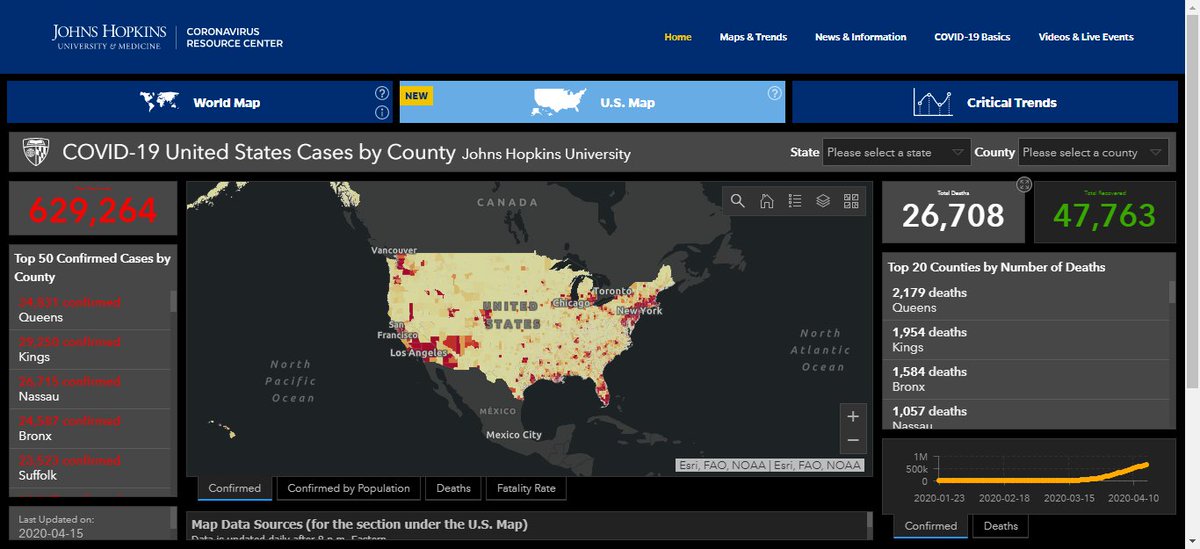The height and width of the screenshot is (549, 1200).
Task: Click the world map globe icon
Action: [x=159, y=102]
